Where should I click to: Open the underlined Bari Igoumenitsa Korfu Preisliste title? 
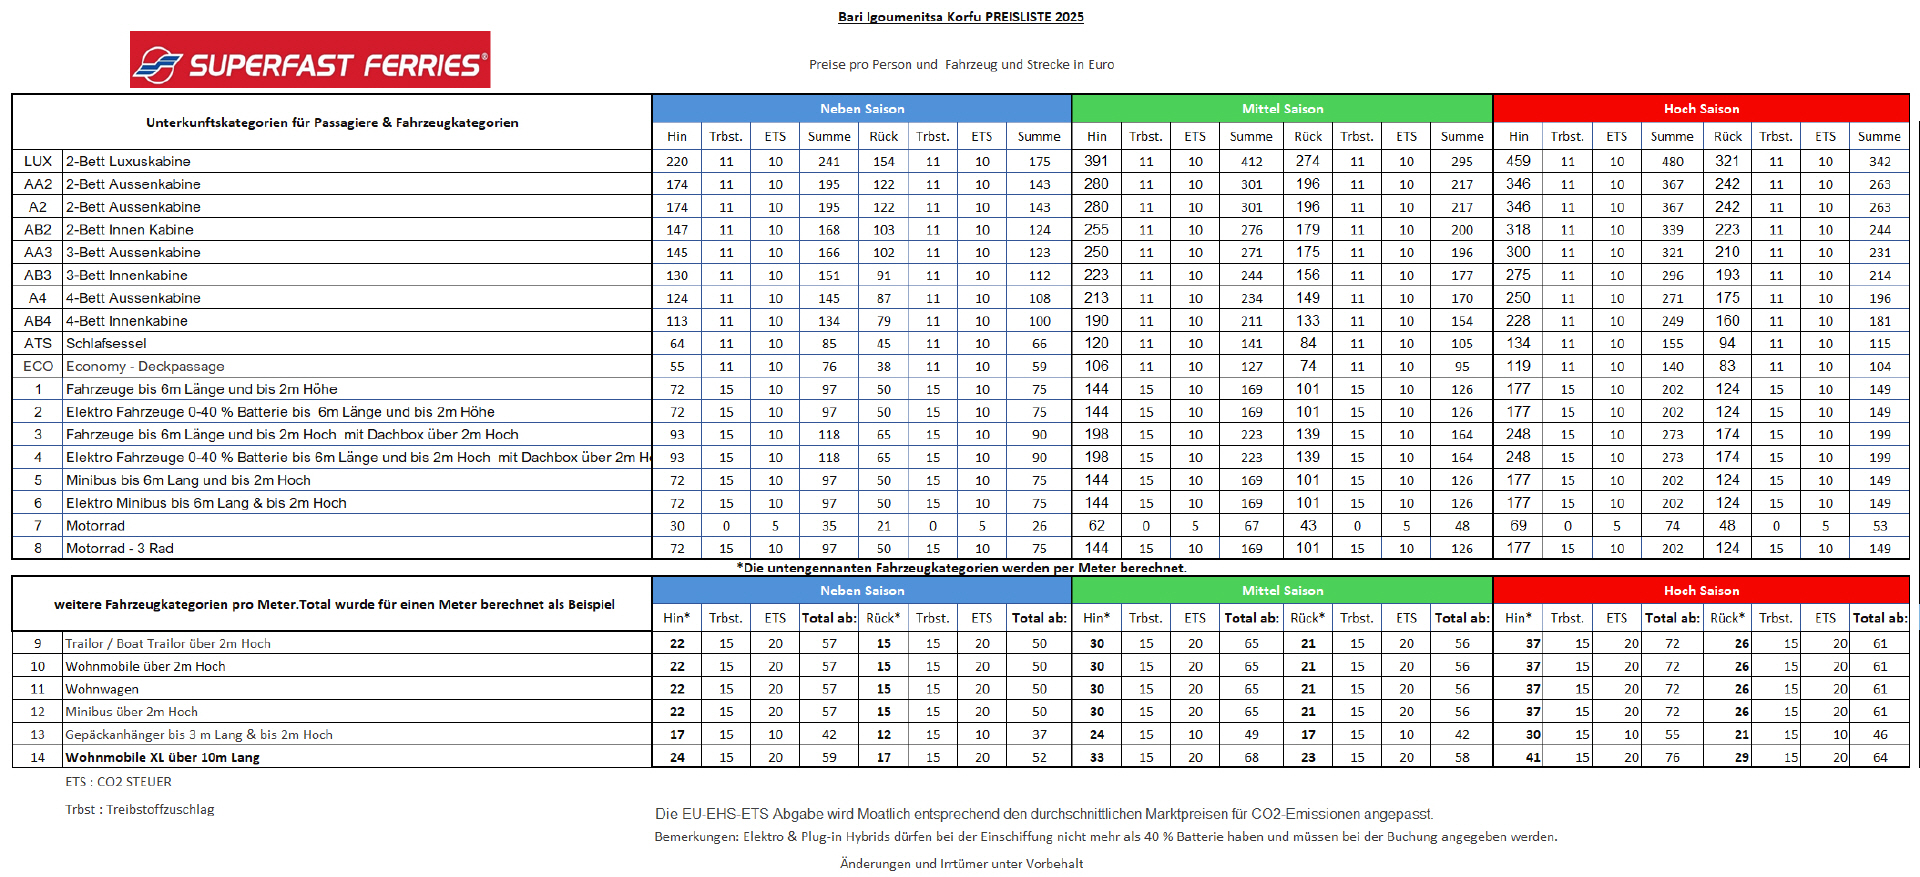(960, 17)
